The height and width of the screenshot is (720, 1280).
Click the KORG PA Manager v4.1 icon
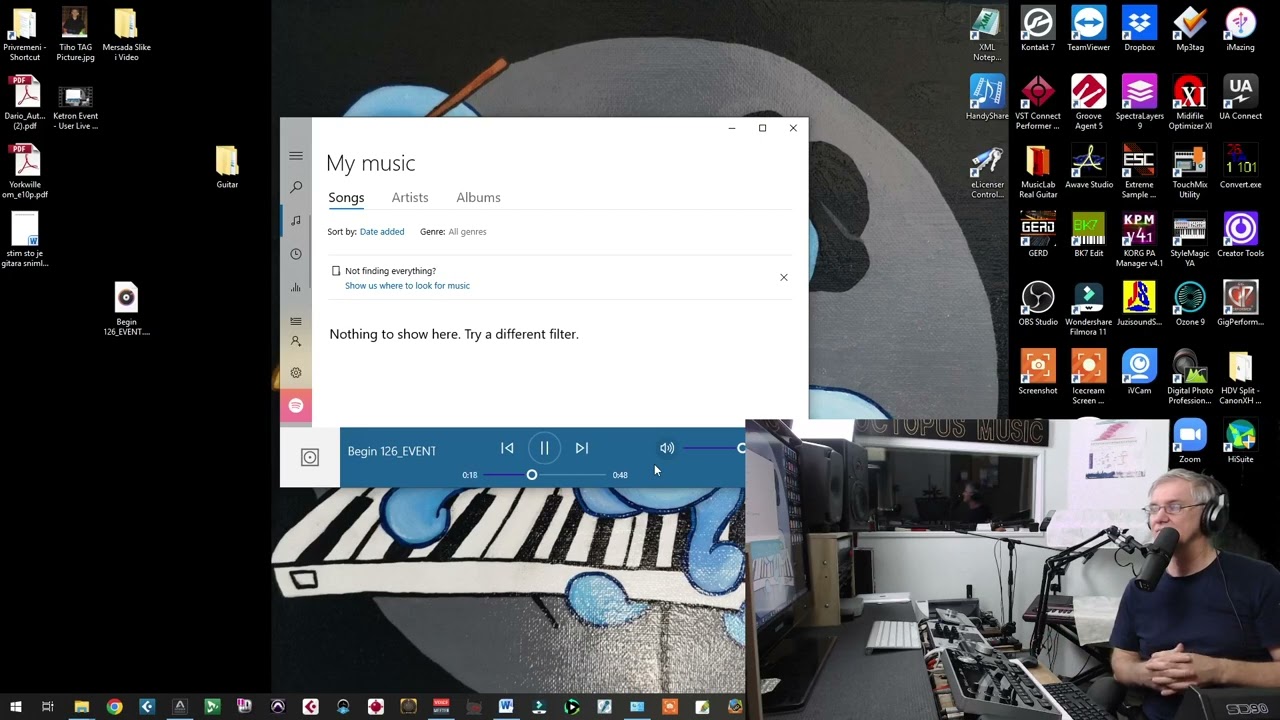(1139, 240)
